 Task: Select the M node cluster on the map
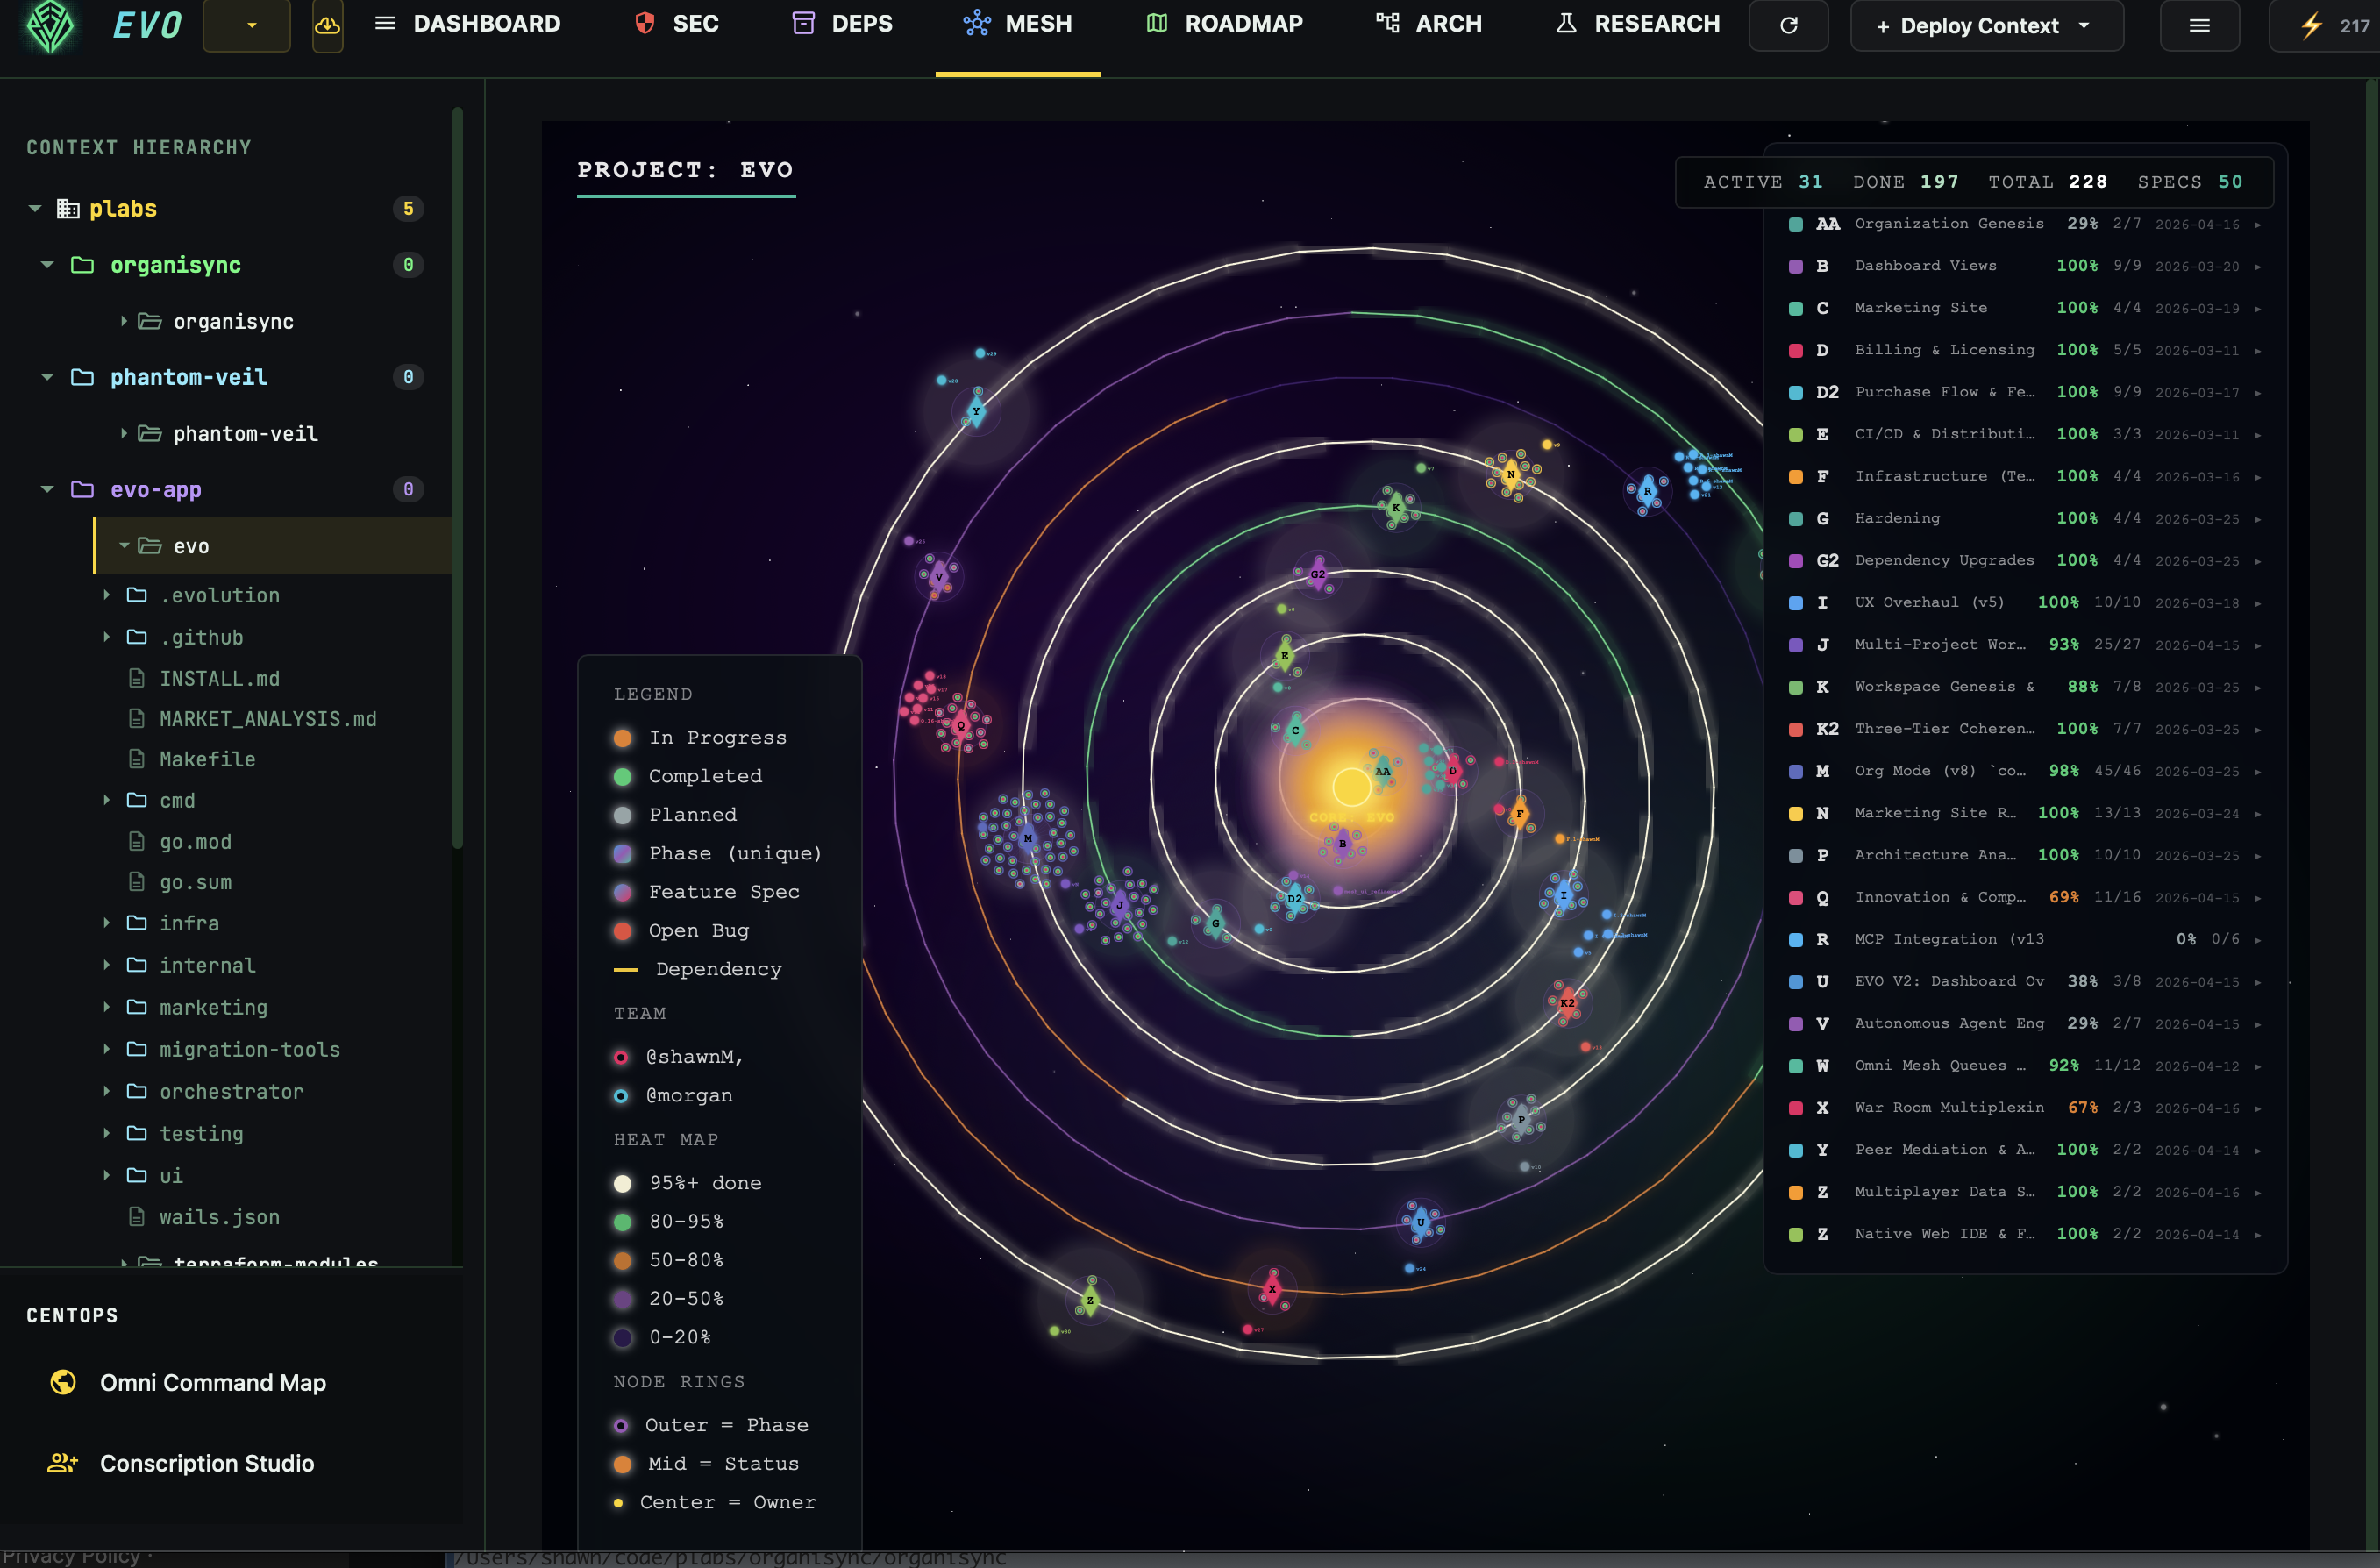(1027, 838)
